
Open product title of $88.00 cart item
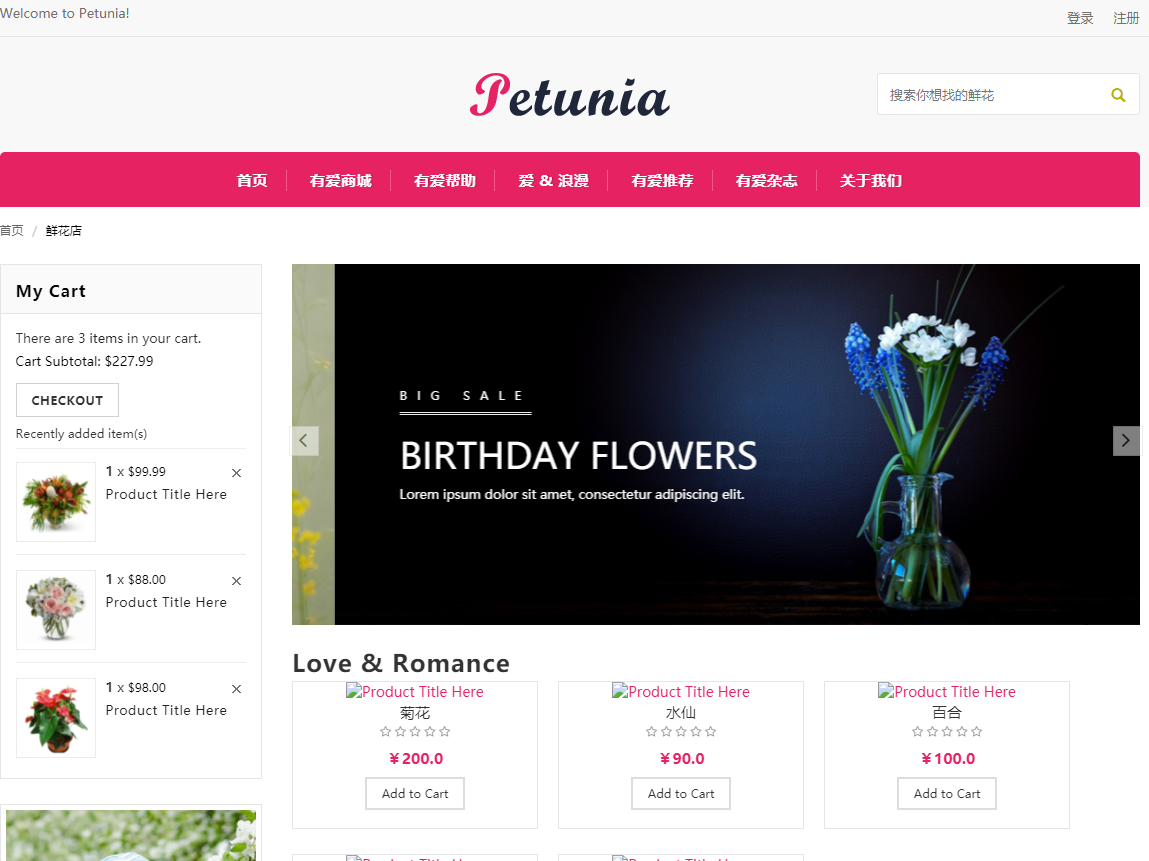[x=166, y=602]
